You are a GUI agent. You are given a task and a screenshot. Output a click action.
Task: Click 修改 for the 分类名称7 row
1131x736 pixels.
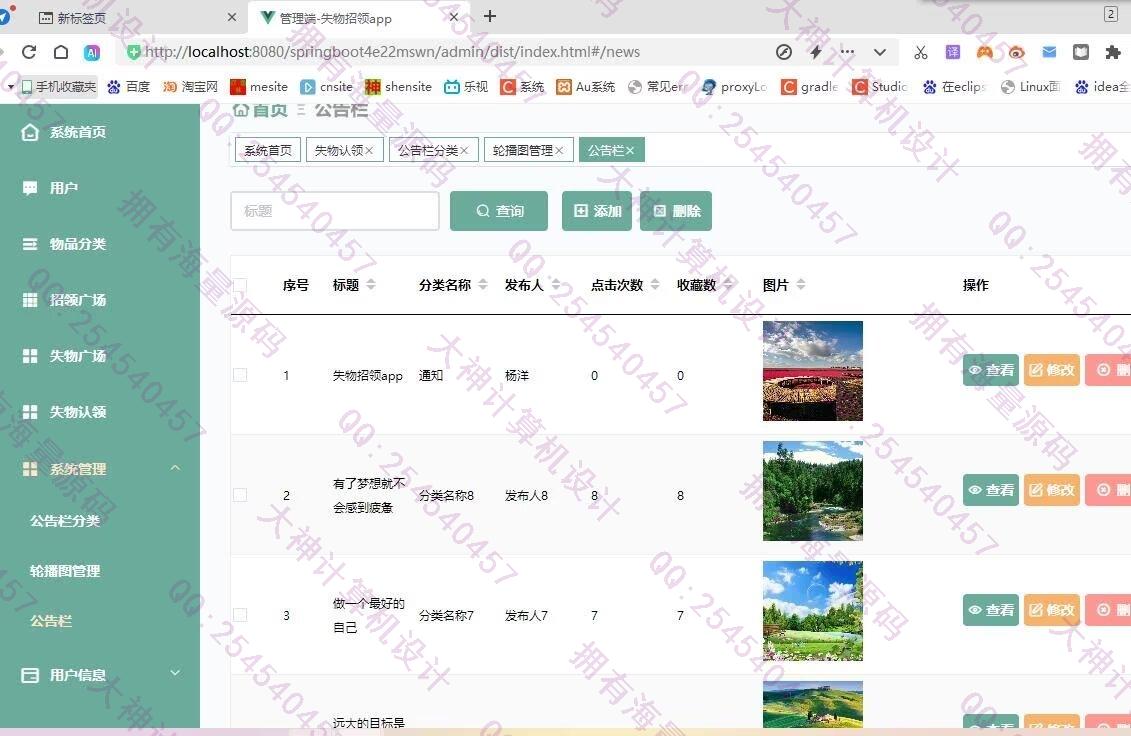[x=1052, y=610]
